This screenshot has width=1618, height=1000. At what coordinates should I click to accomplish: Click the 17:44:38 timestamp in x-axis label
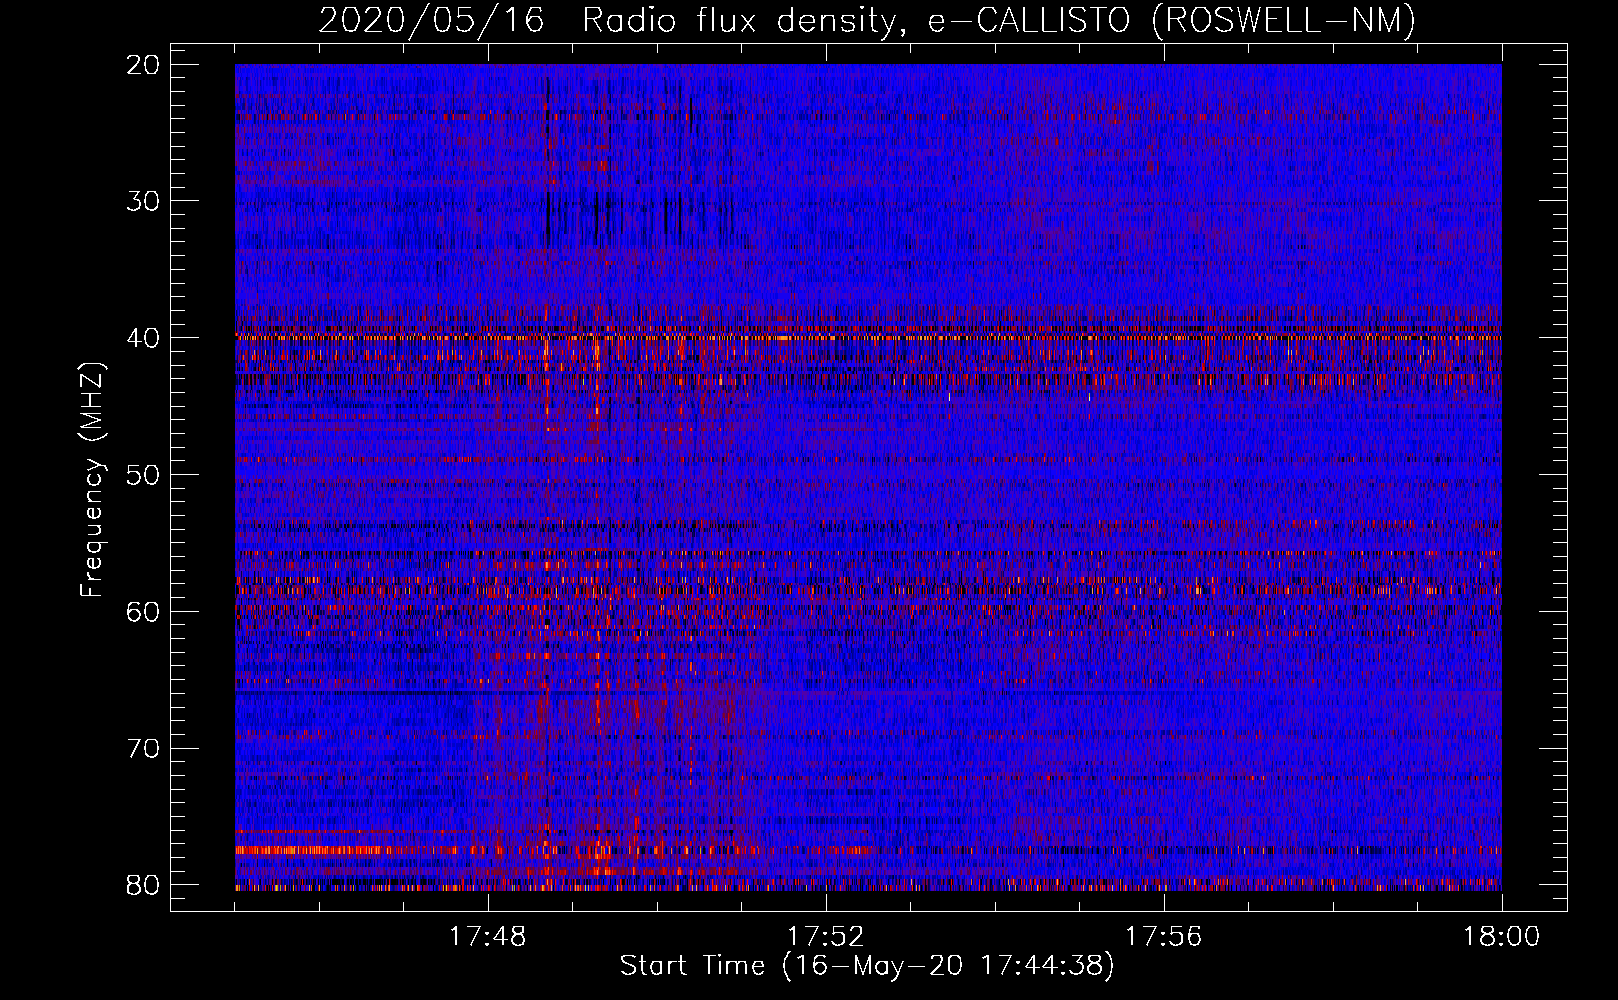pyautogui.click(x=1041, y=966)
